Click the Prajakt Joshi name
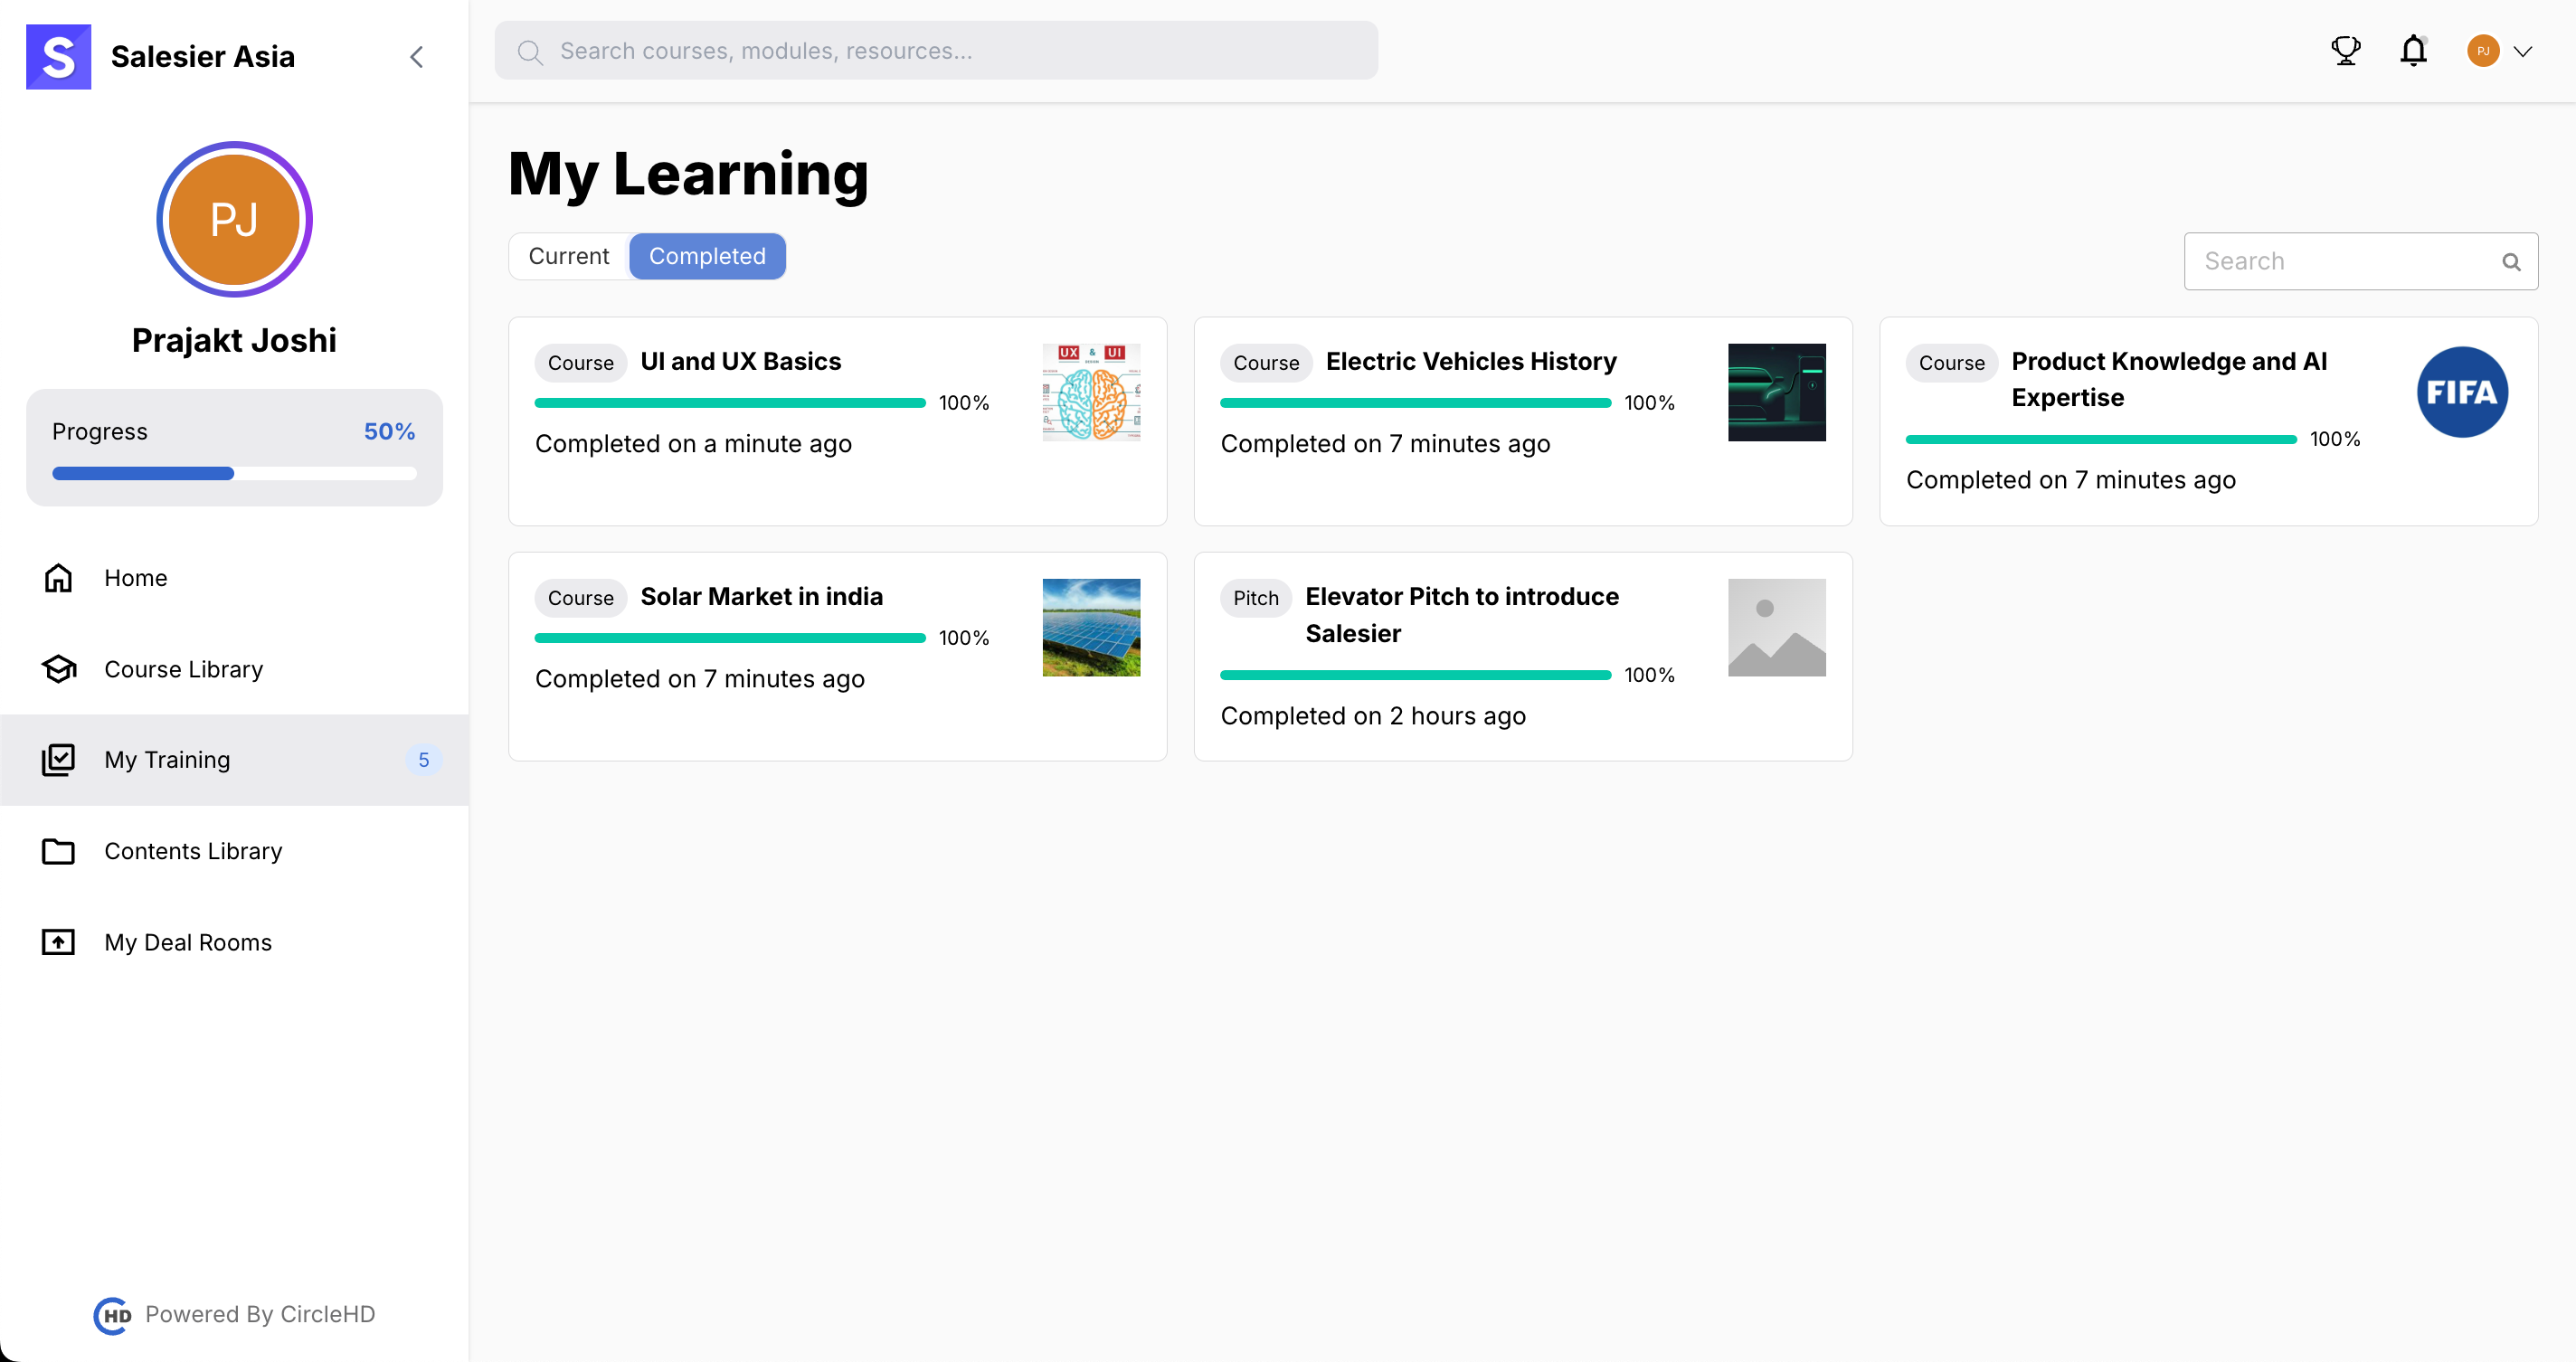The image size is (2576, 1362). coord(234,340)
